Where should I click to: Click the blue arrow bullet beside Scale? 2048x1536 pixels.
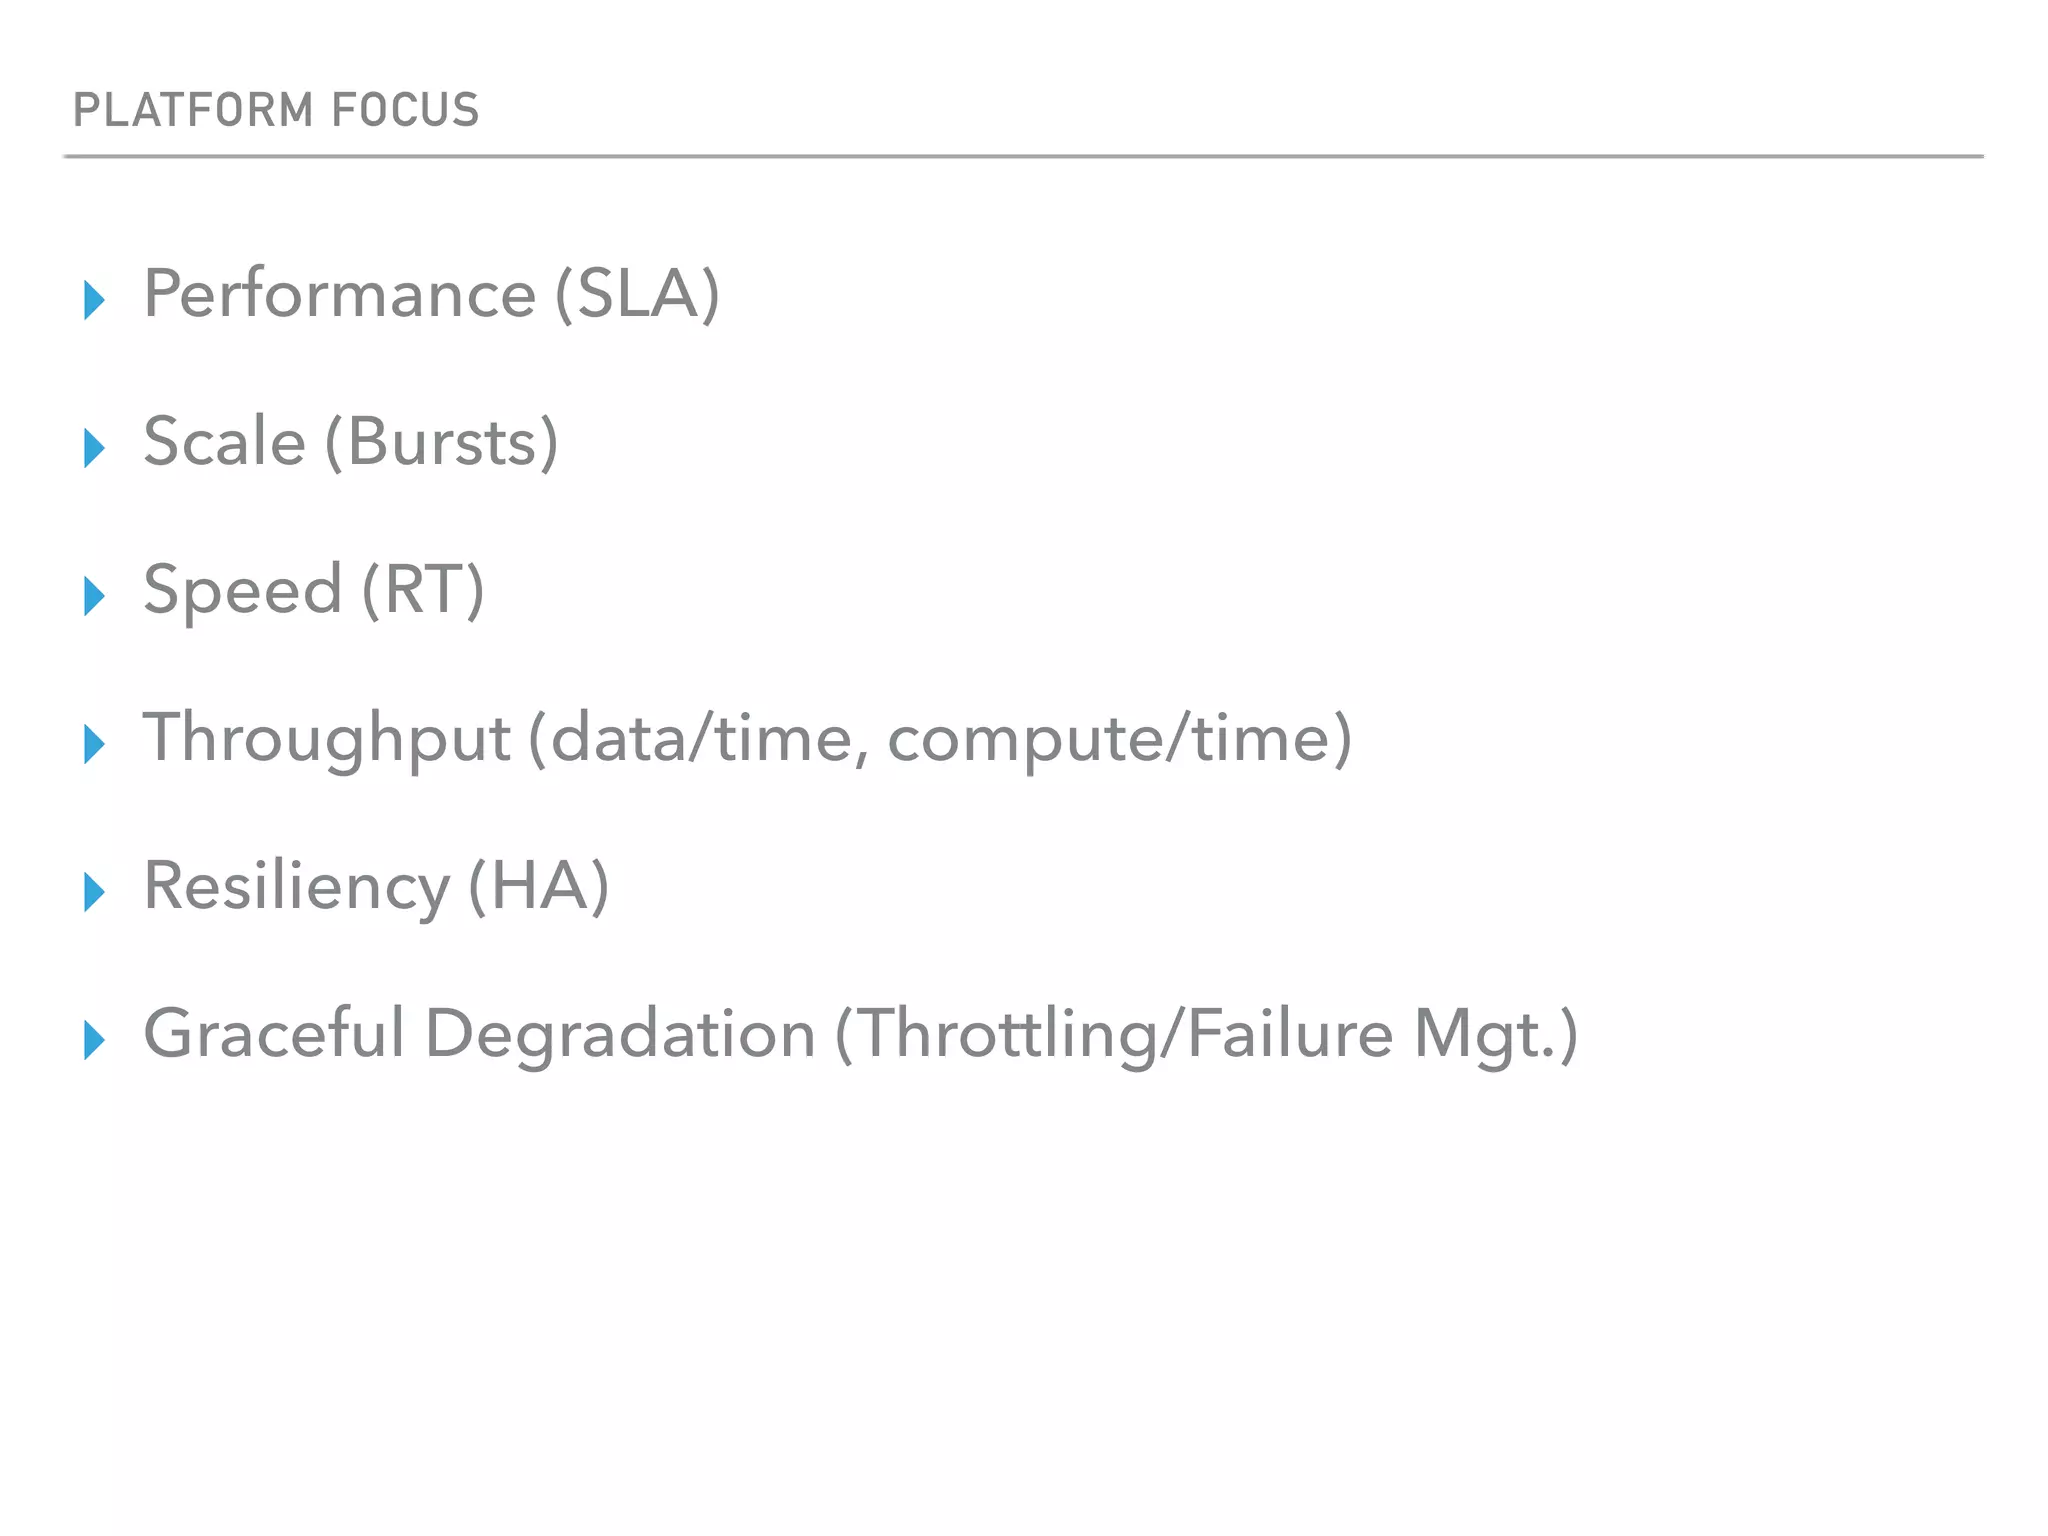(95, 448)
